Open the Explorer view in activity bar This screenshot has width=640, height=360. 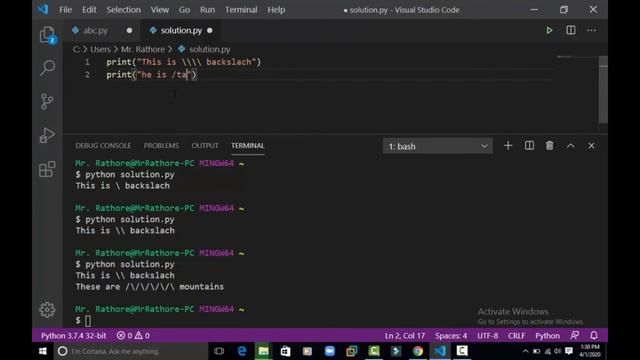(47, 35)
